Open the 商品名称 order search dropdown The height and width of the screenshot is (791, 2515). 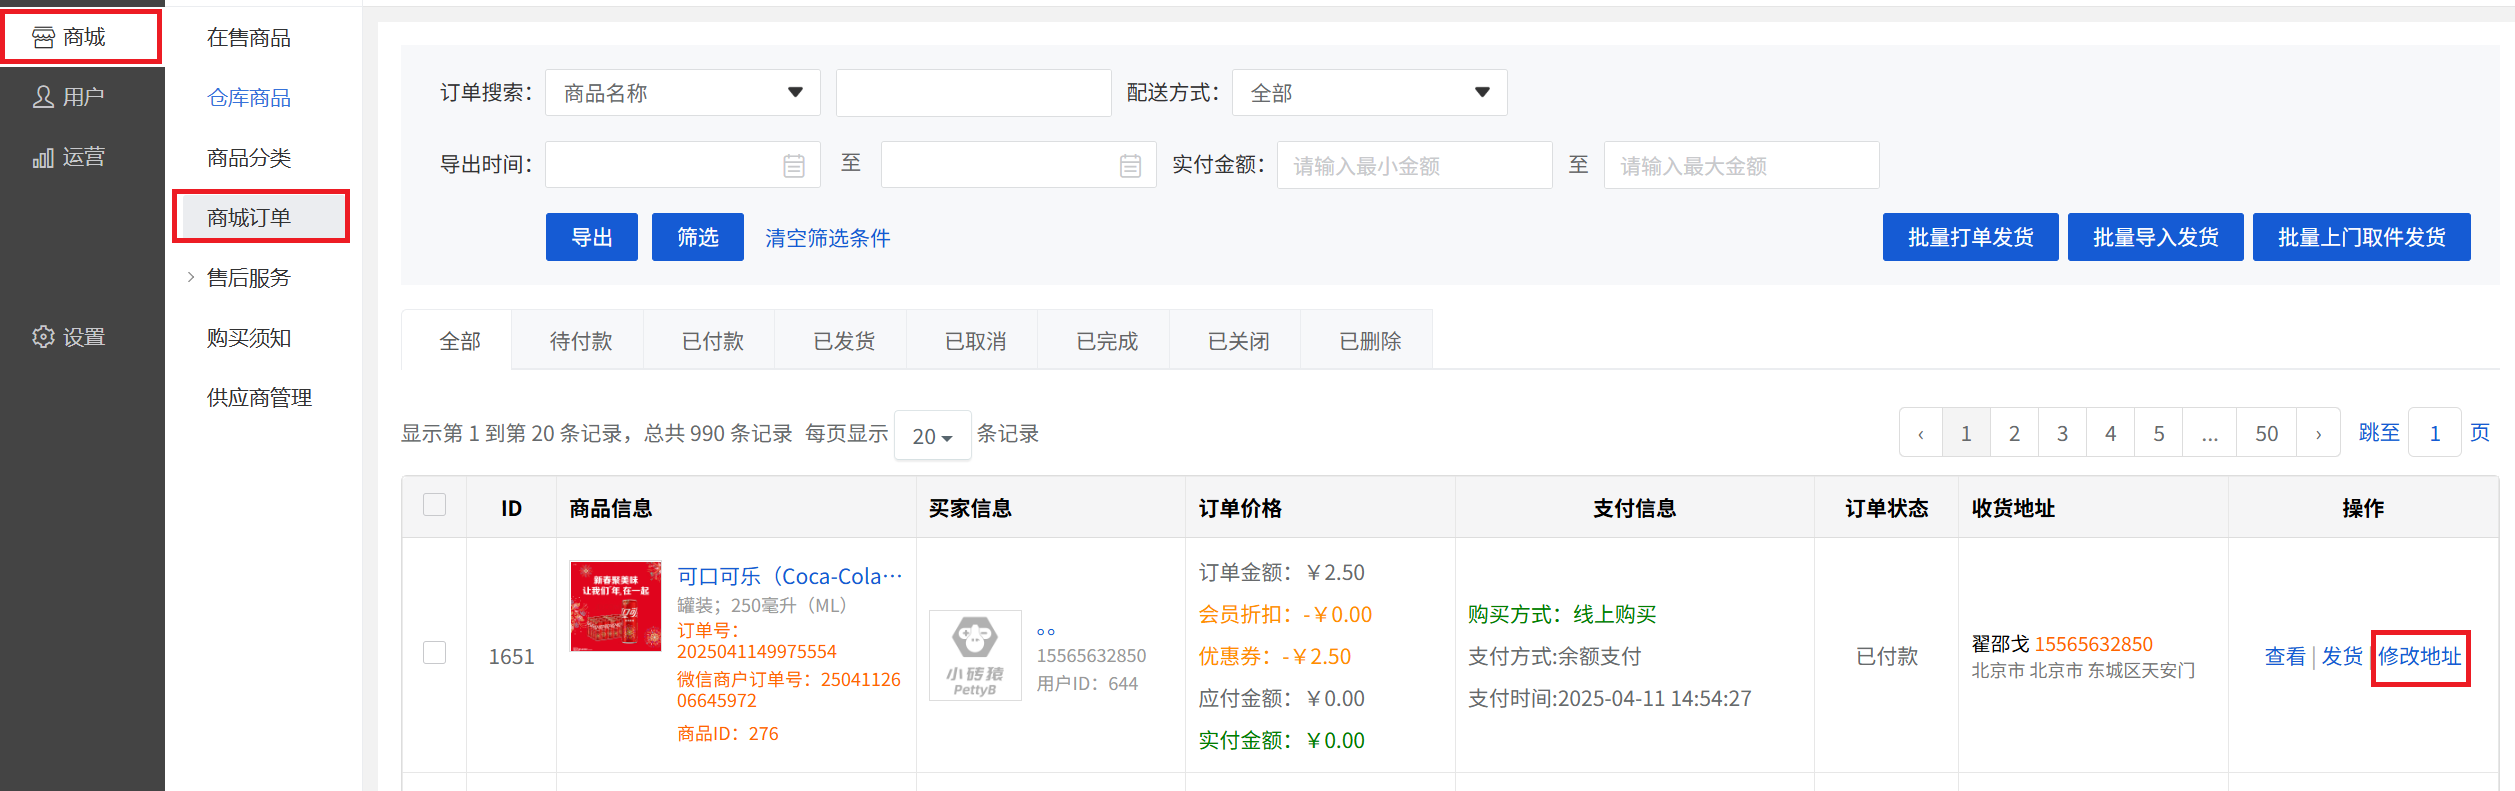682,93
